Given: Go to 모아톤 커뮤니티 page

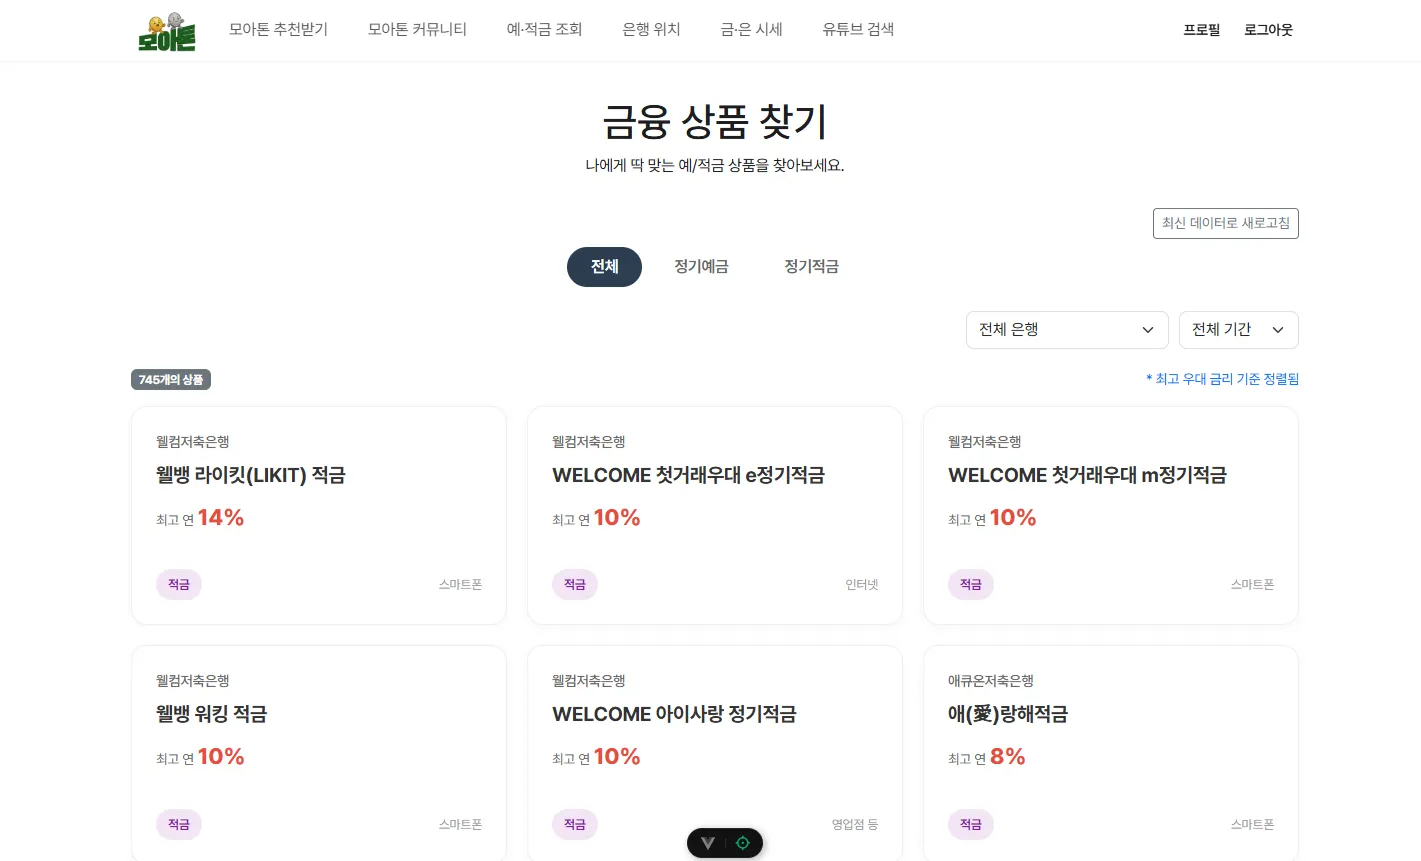Looking at the screenshot, I should (417, 30).
